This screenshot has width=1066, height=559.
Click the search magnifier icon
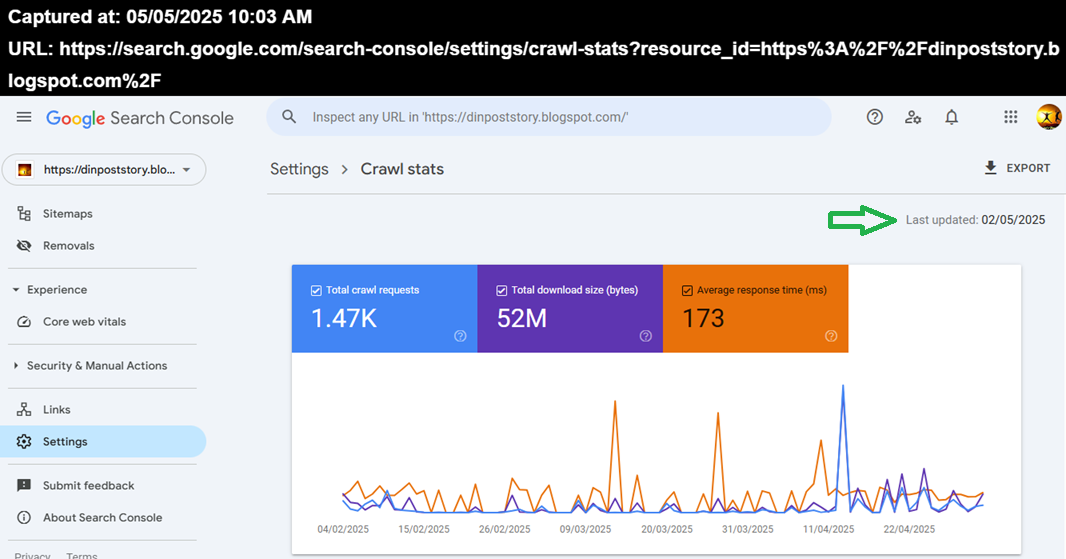tap(289, 117)
